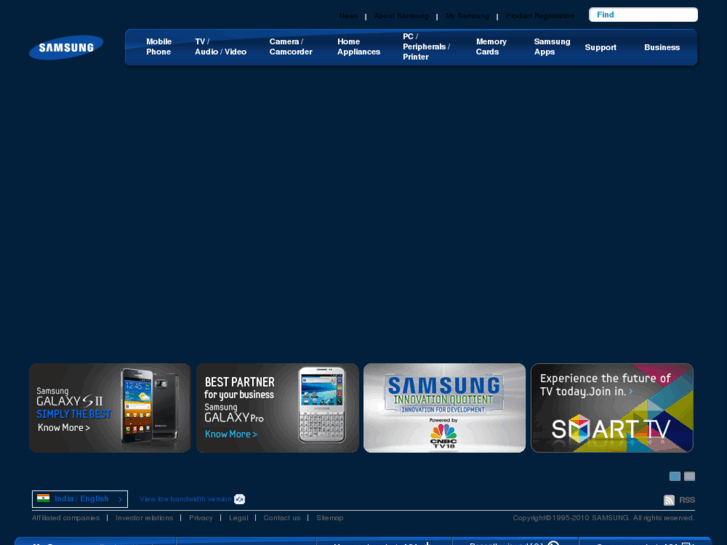The width and height of the screenshot is (727, 545).
Task: Click Know More on Galaxy Pro banner
Action: pos(230,434)
